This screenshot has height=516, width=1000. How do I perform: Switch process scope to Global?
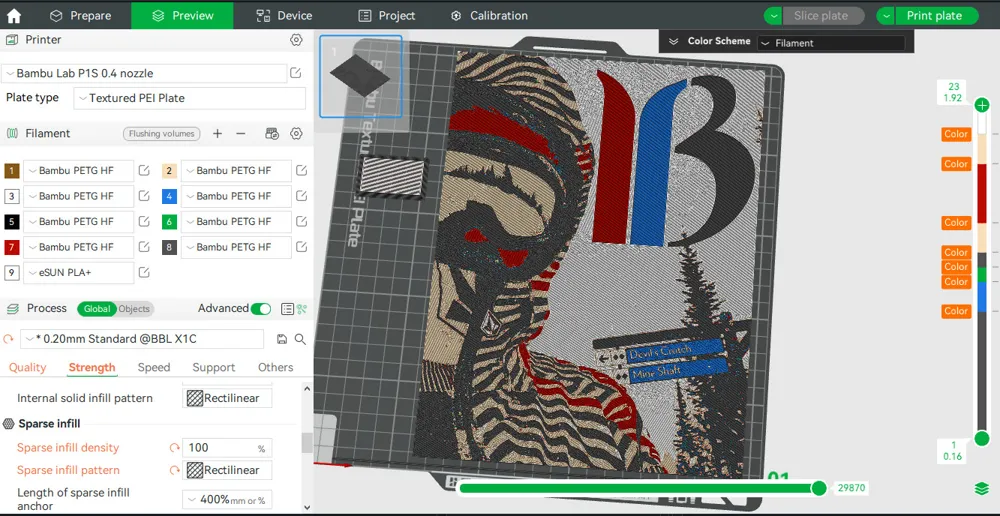coord(97,309)
